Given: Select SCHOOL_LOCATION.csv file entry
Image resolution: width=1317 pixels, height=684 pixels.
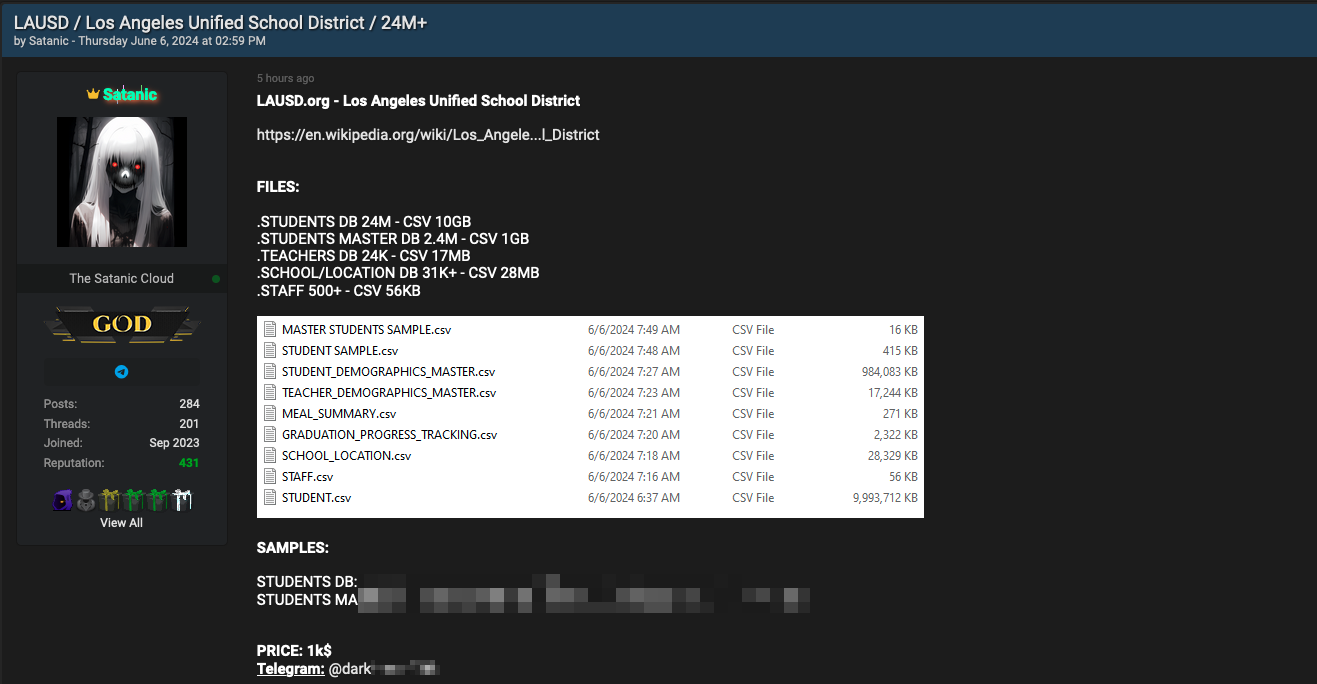Looking at the screenshot, I should (590, 455).
